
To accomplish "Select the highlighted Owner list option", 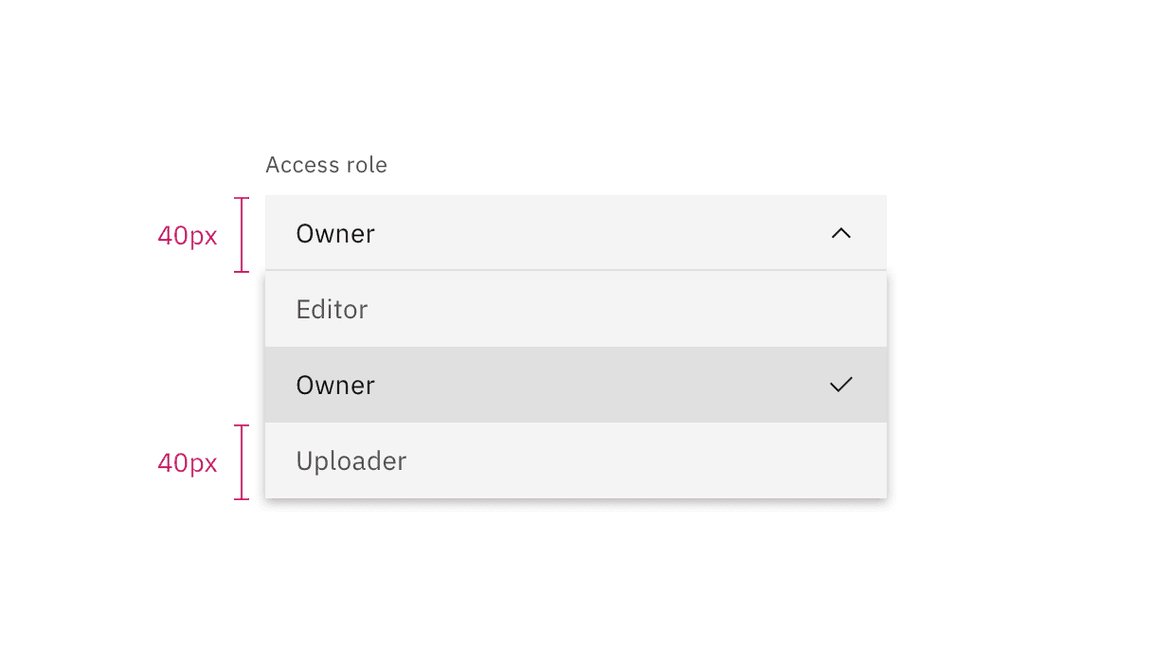I will pos(575,385).
